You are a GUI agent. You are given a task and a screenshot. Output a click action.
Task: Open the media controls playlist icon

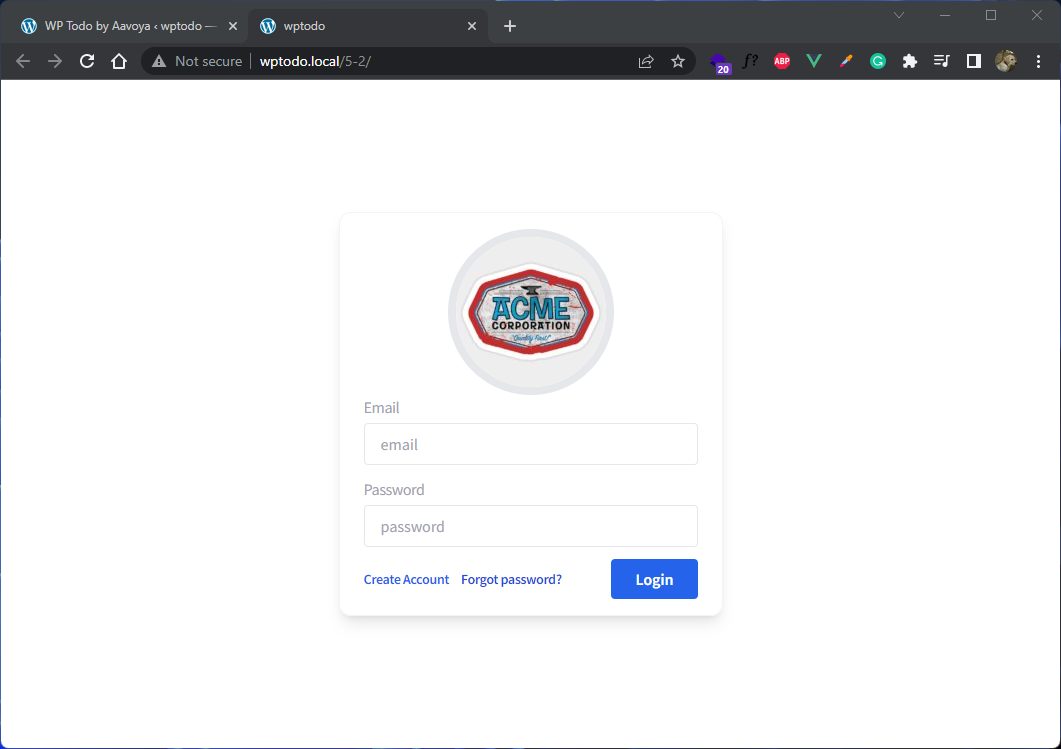[941, 62]
